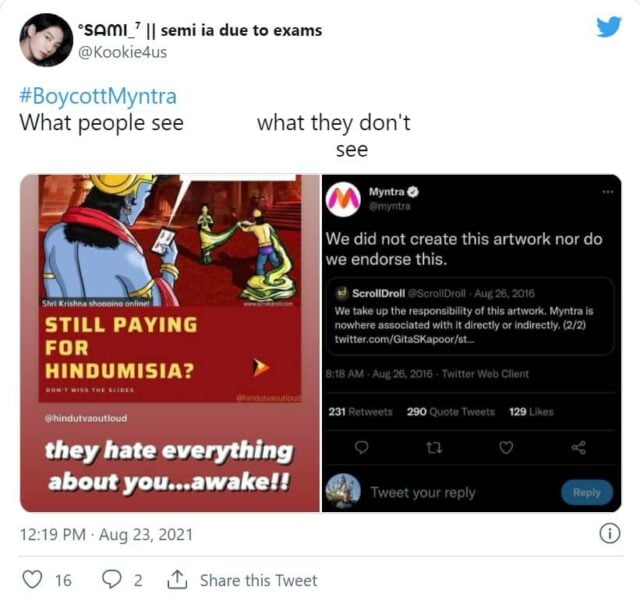
Task: Click Share this Tweet text
Action: 258,580
